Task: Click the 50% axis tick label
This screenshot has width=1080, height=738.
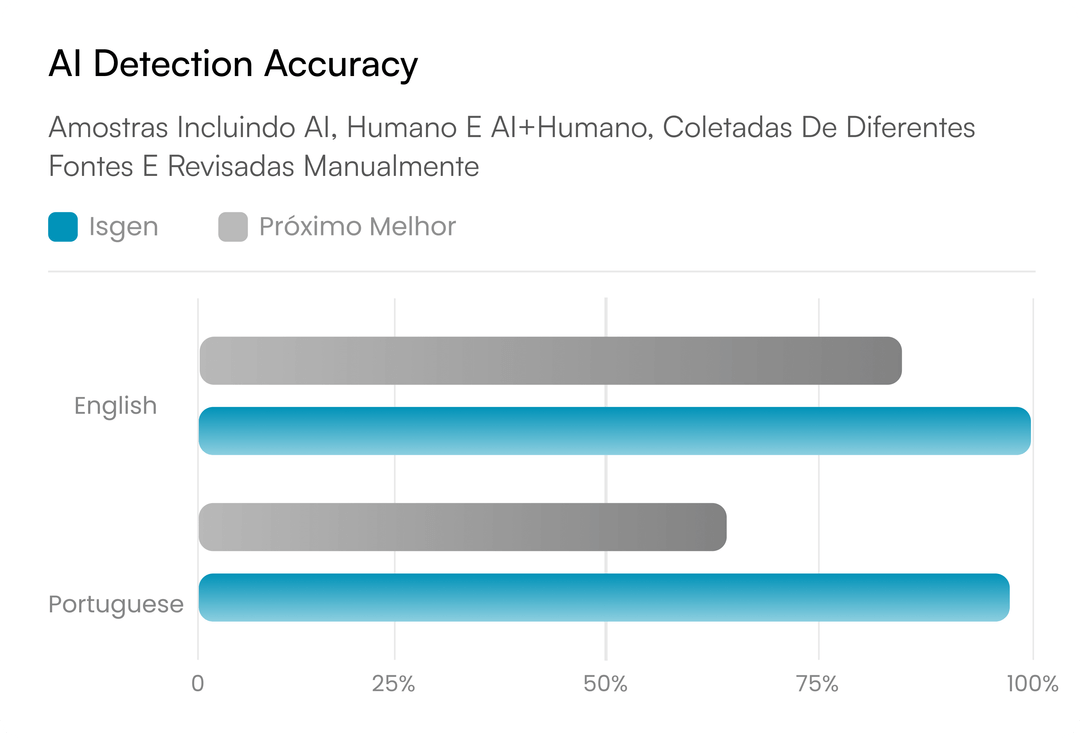Action: [x=605, y=684]
